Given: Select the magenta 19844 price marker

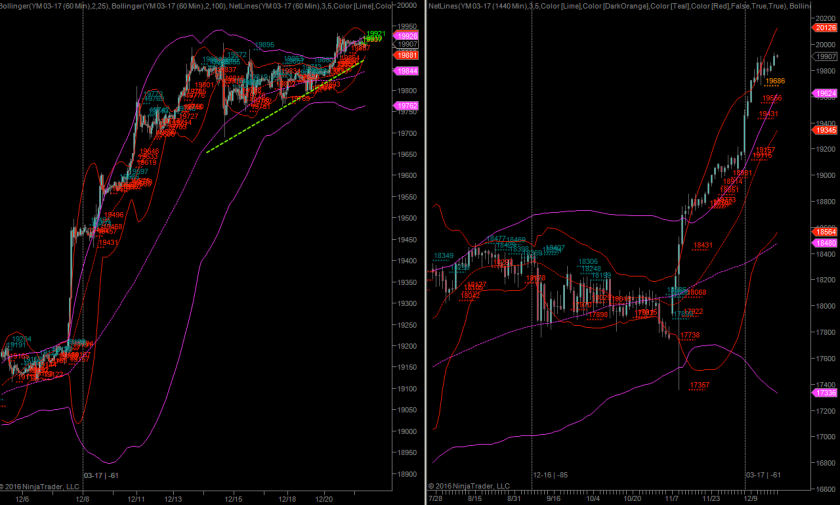Looking at the screenshot, I should click(x=406, y=71).
